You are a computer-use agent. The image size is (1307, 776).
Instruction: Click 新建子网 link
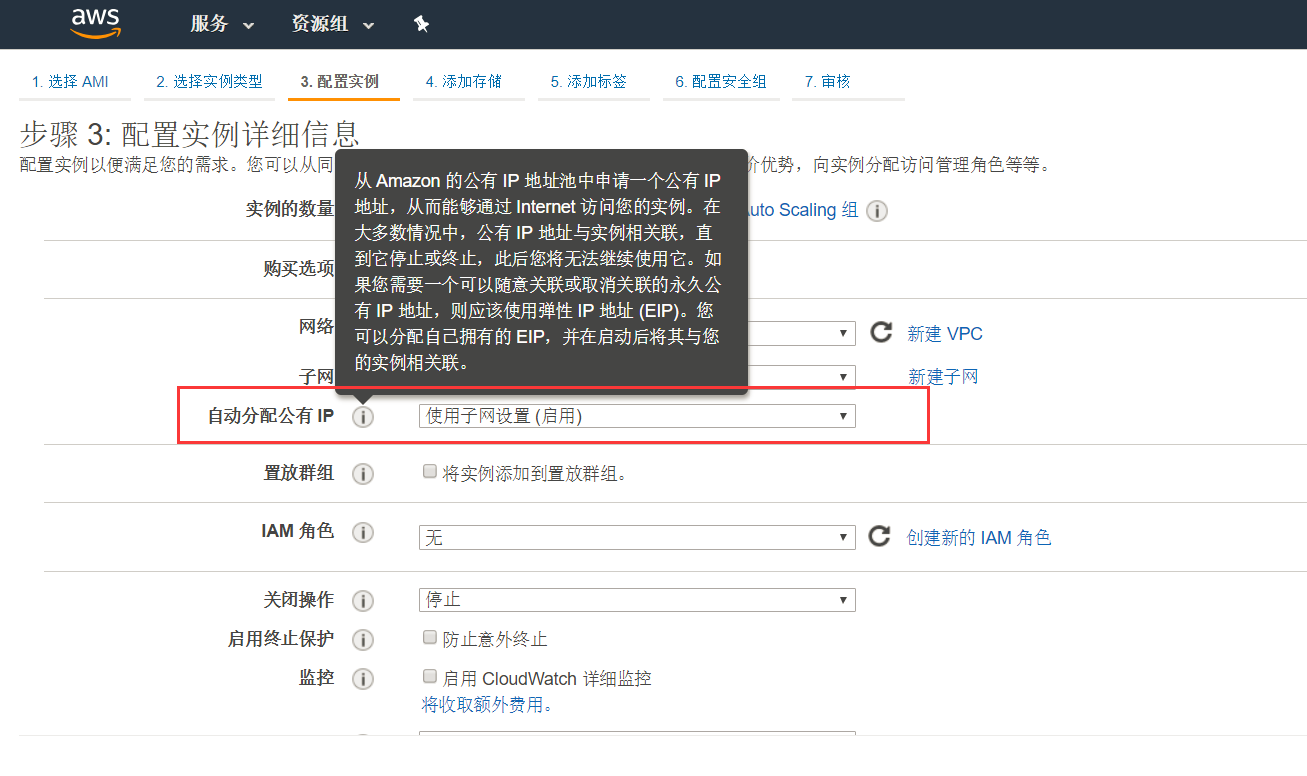943,377
